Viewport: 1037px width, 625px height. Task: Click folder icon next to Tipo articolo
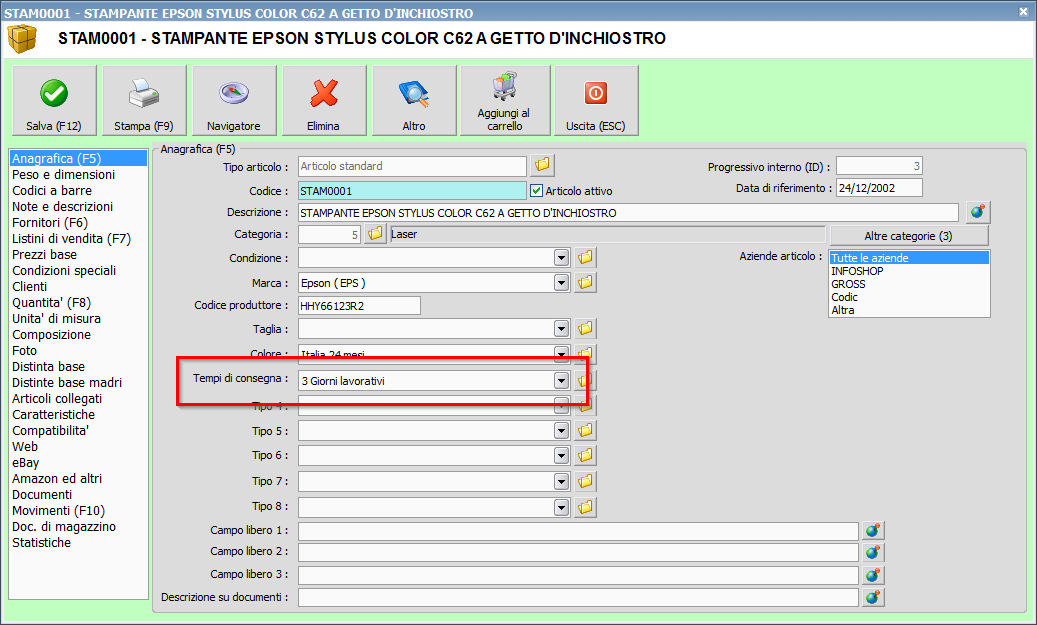click(543, 165)
